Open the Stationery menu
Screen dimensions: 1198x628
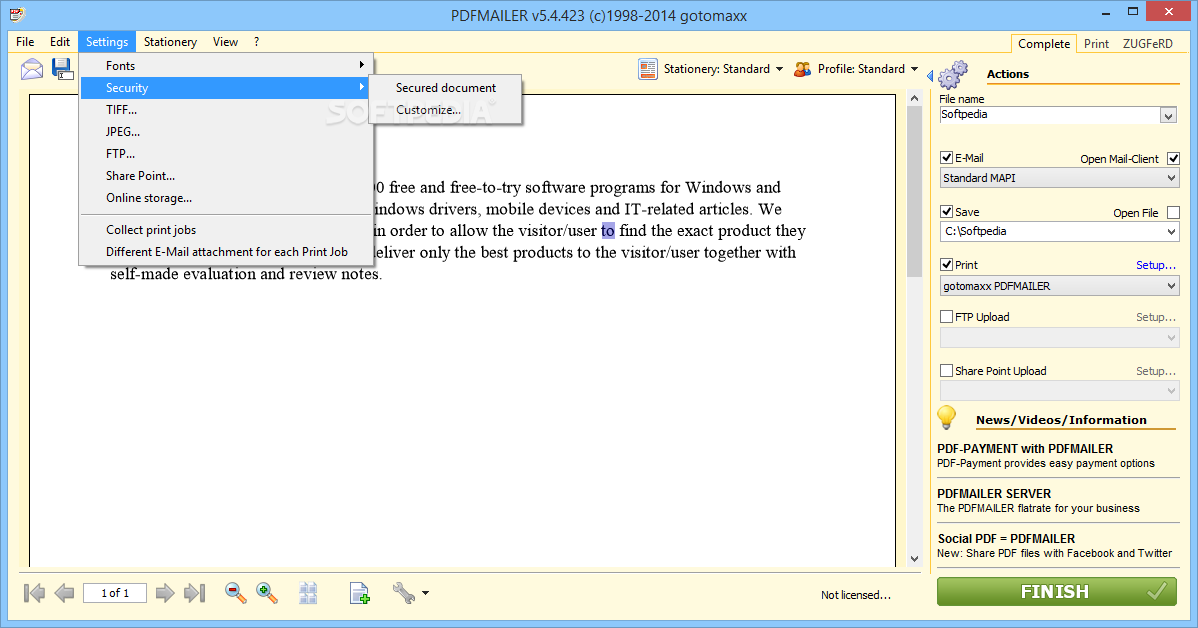click(170, 42)
